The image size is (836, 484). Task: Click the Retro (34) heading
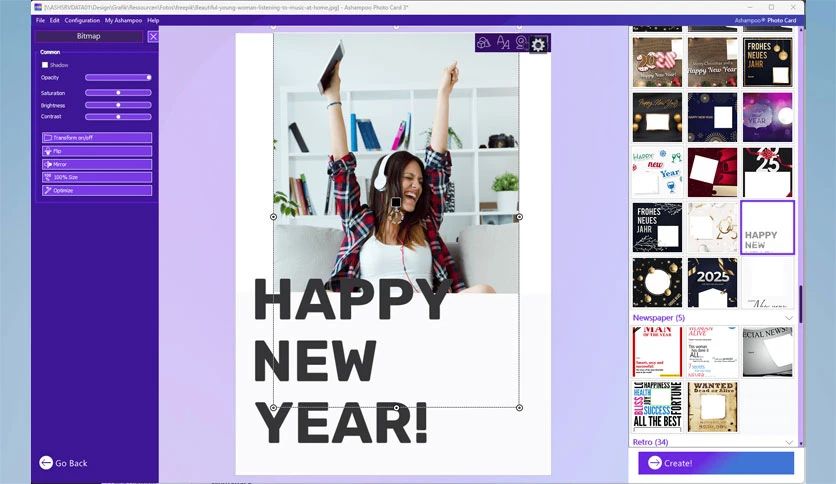click(650, 442)
